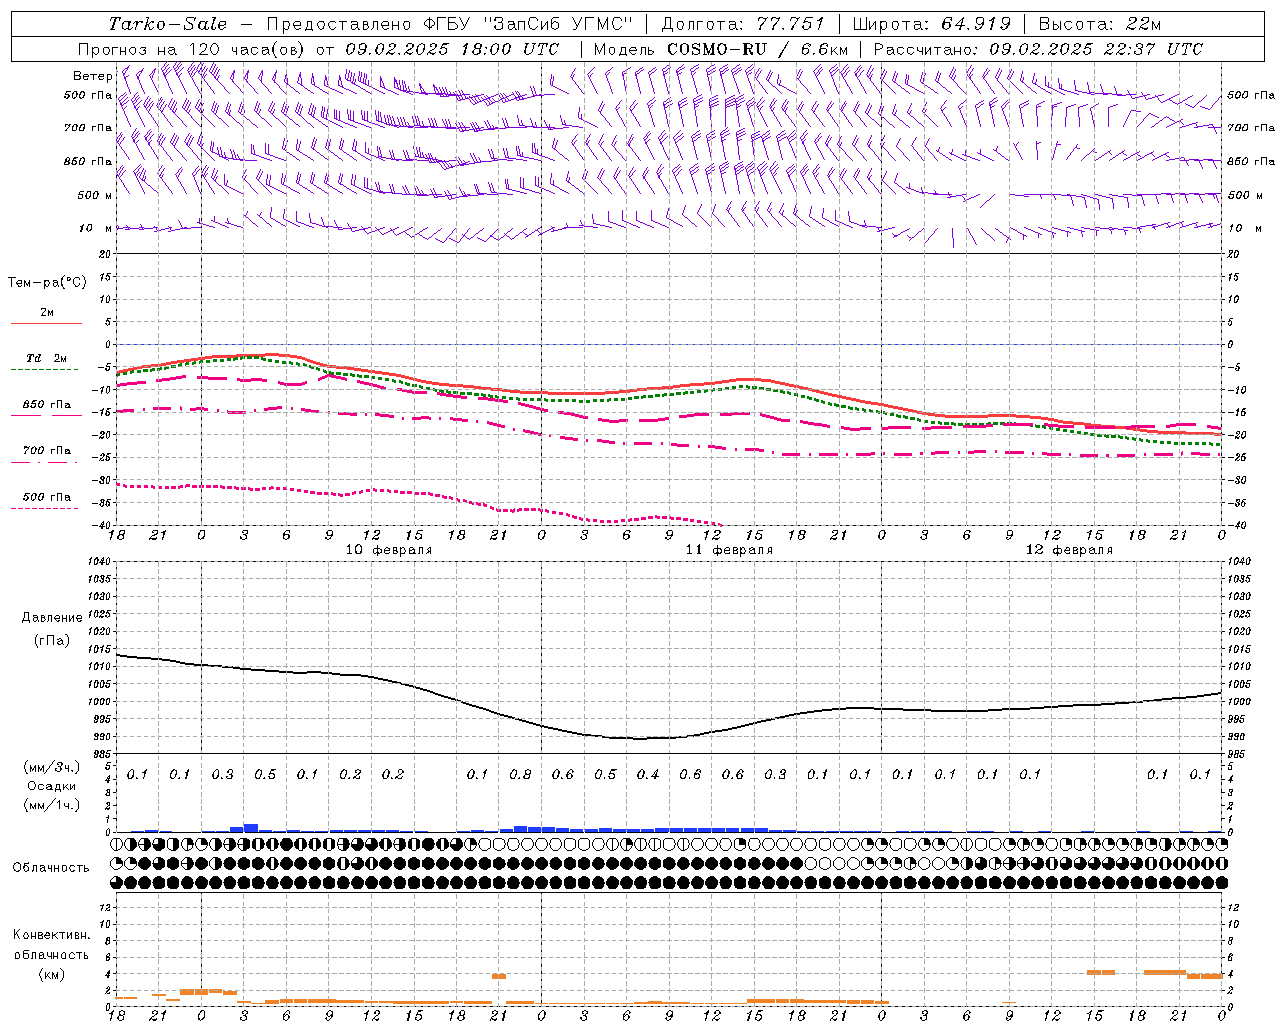This screenshot has width=1280, height=1024.
Task: Click the Давление panel label
Action: coord(52,618)
